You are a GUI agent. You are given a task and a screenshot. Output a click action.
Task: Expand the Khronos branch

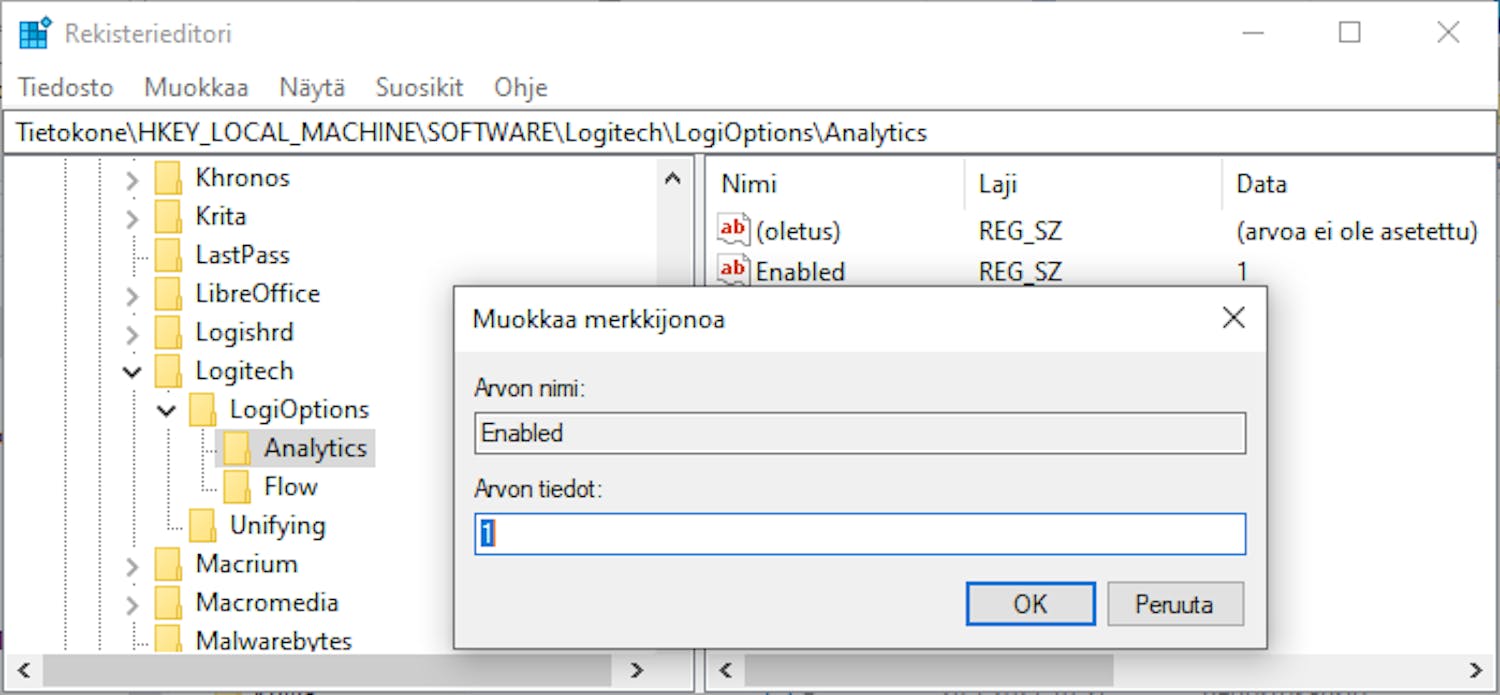point(129,177)
